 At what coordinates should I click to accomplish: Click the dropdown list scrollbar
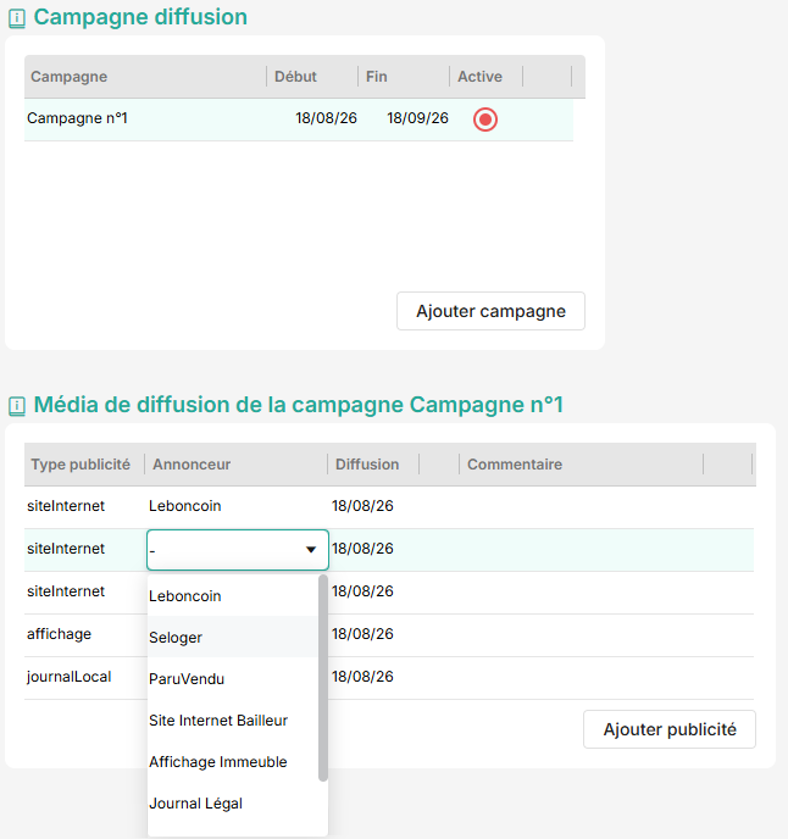tap(323, 678)
